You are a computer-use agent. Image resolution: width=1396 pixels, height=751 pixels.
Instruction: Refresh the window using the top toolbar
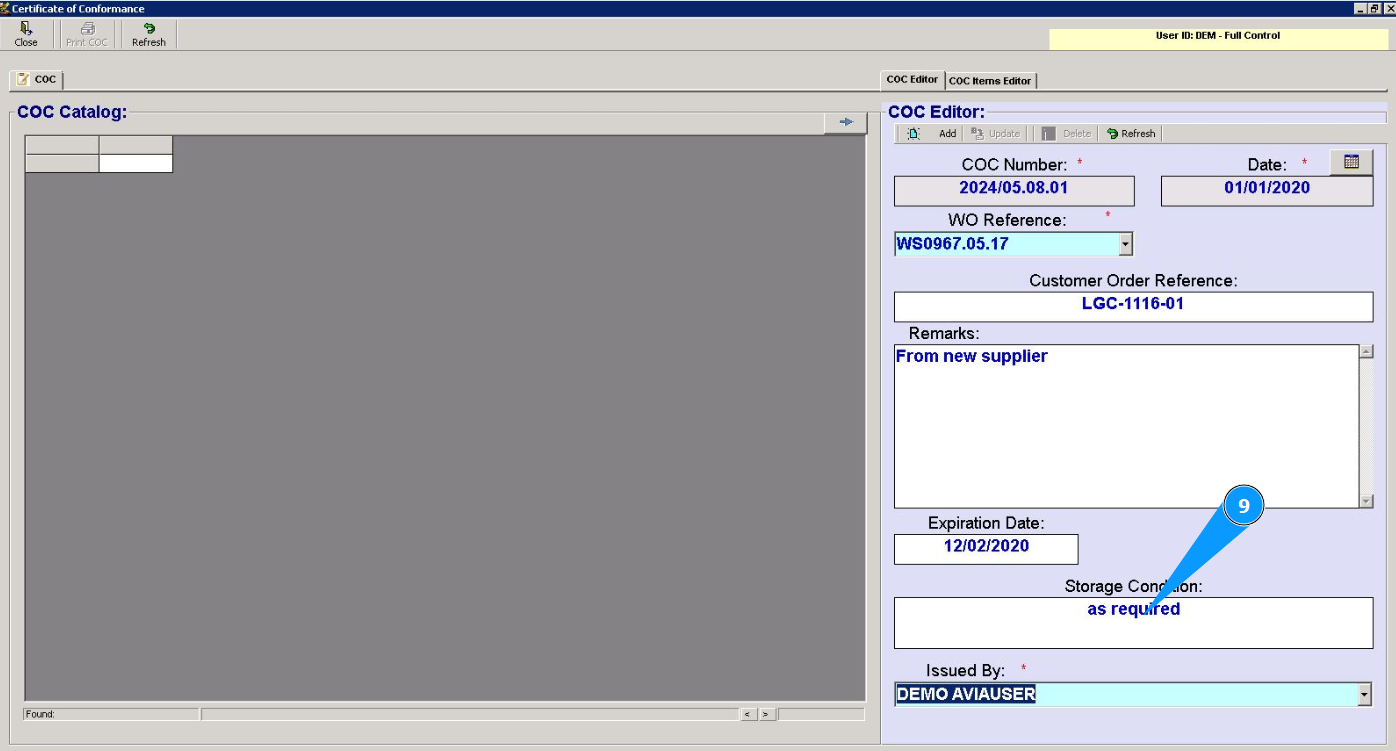tap(149, 34)
